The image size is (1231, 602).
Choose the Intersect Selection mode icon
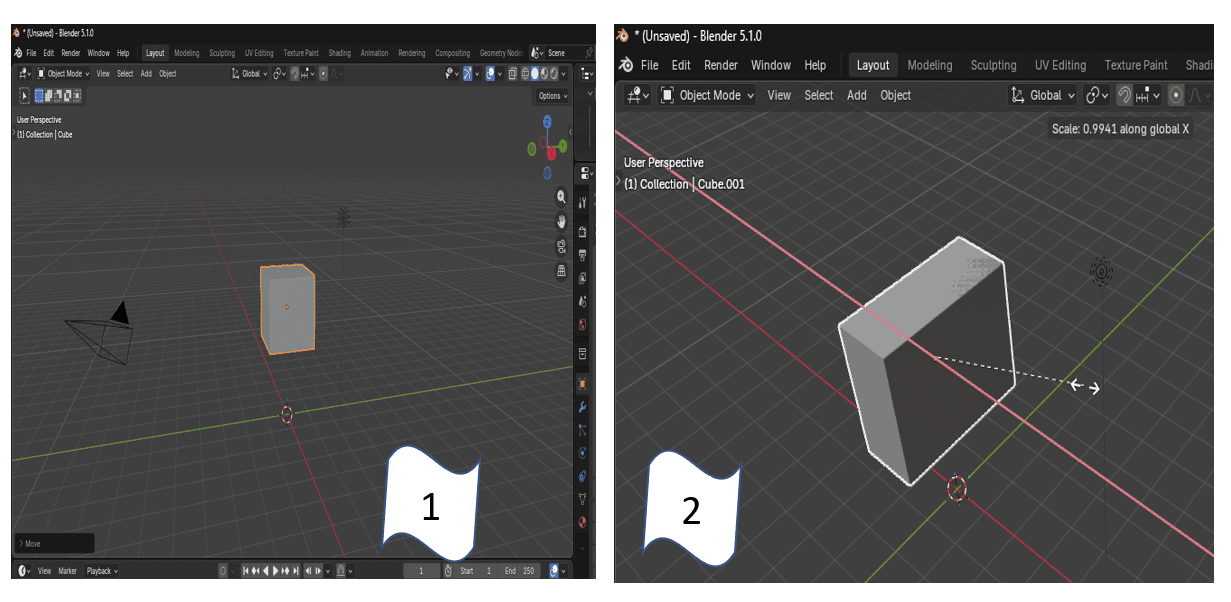click(77, 95)
